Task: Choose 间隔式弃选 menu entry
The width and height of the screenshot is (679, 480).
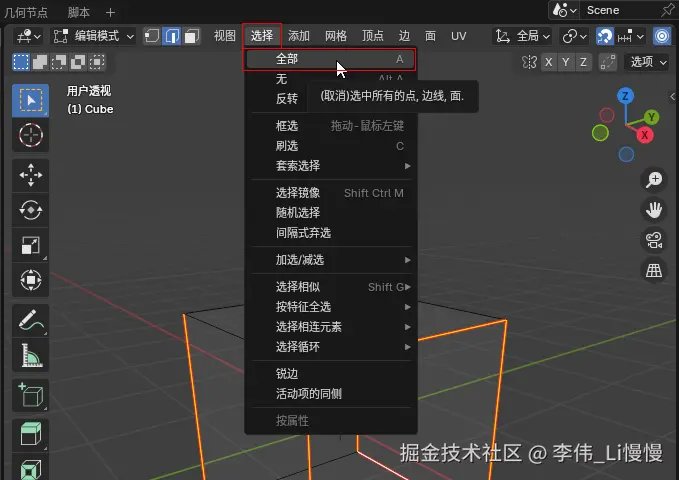Action: 331,233
